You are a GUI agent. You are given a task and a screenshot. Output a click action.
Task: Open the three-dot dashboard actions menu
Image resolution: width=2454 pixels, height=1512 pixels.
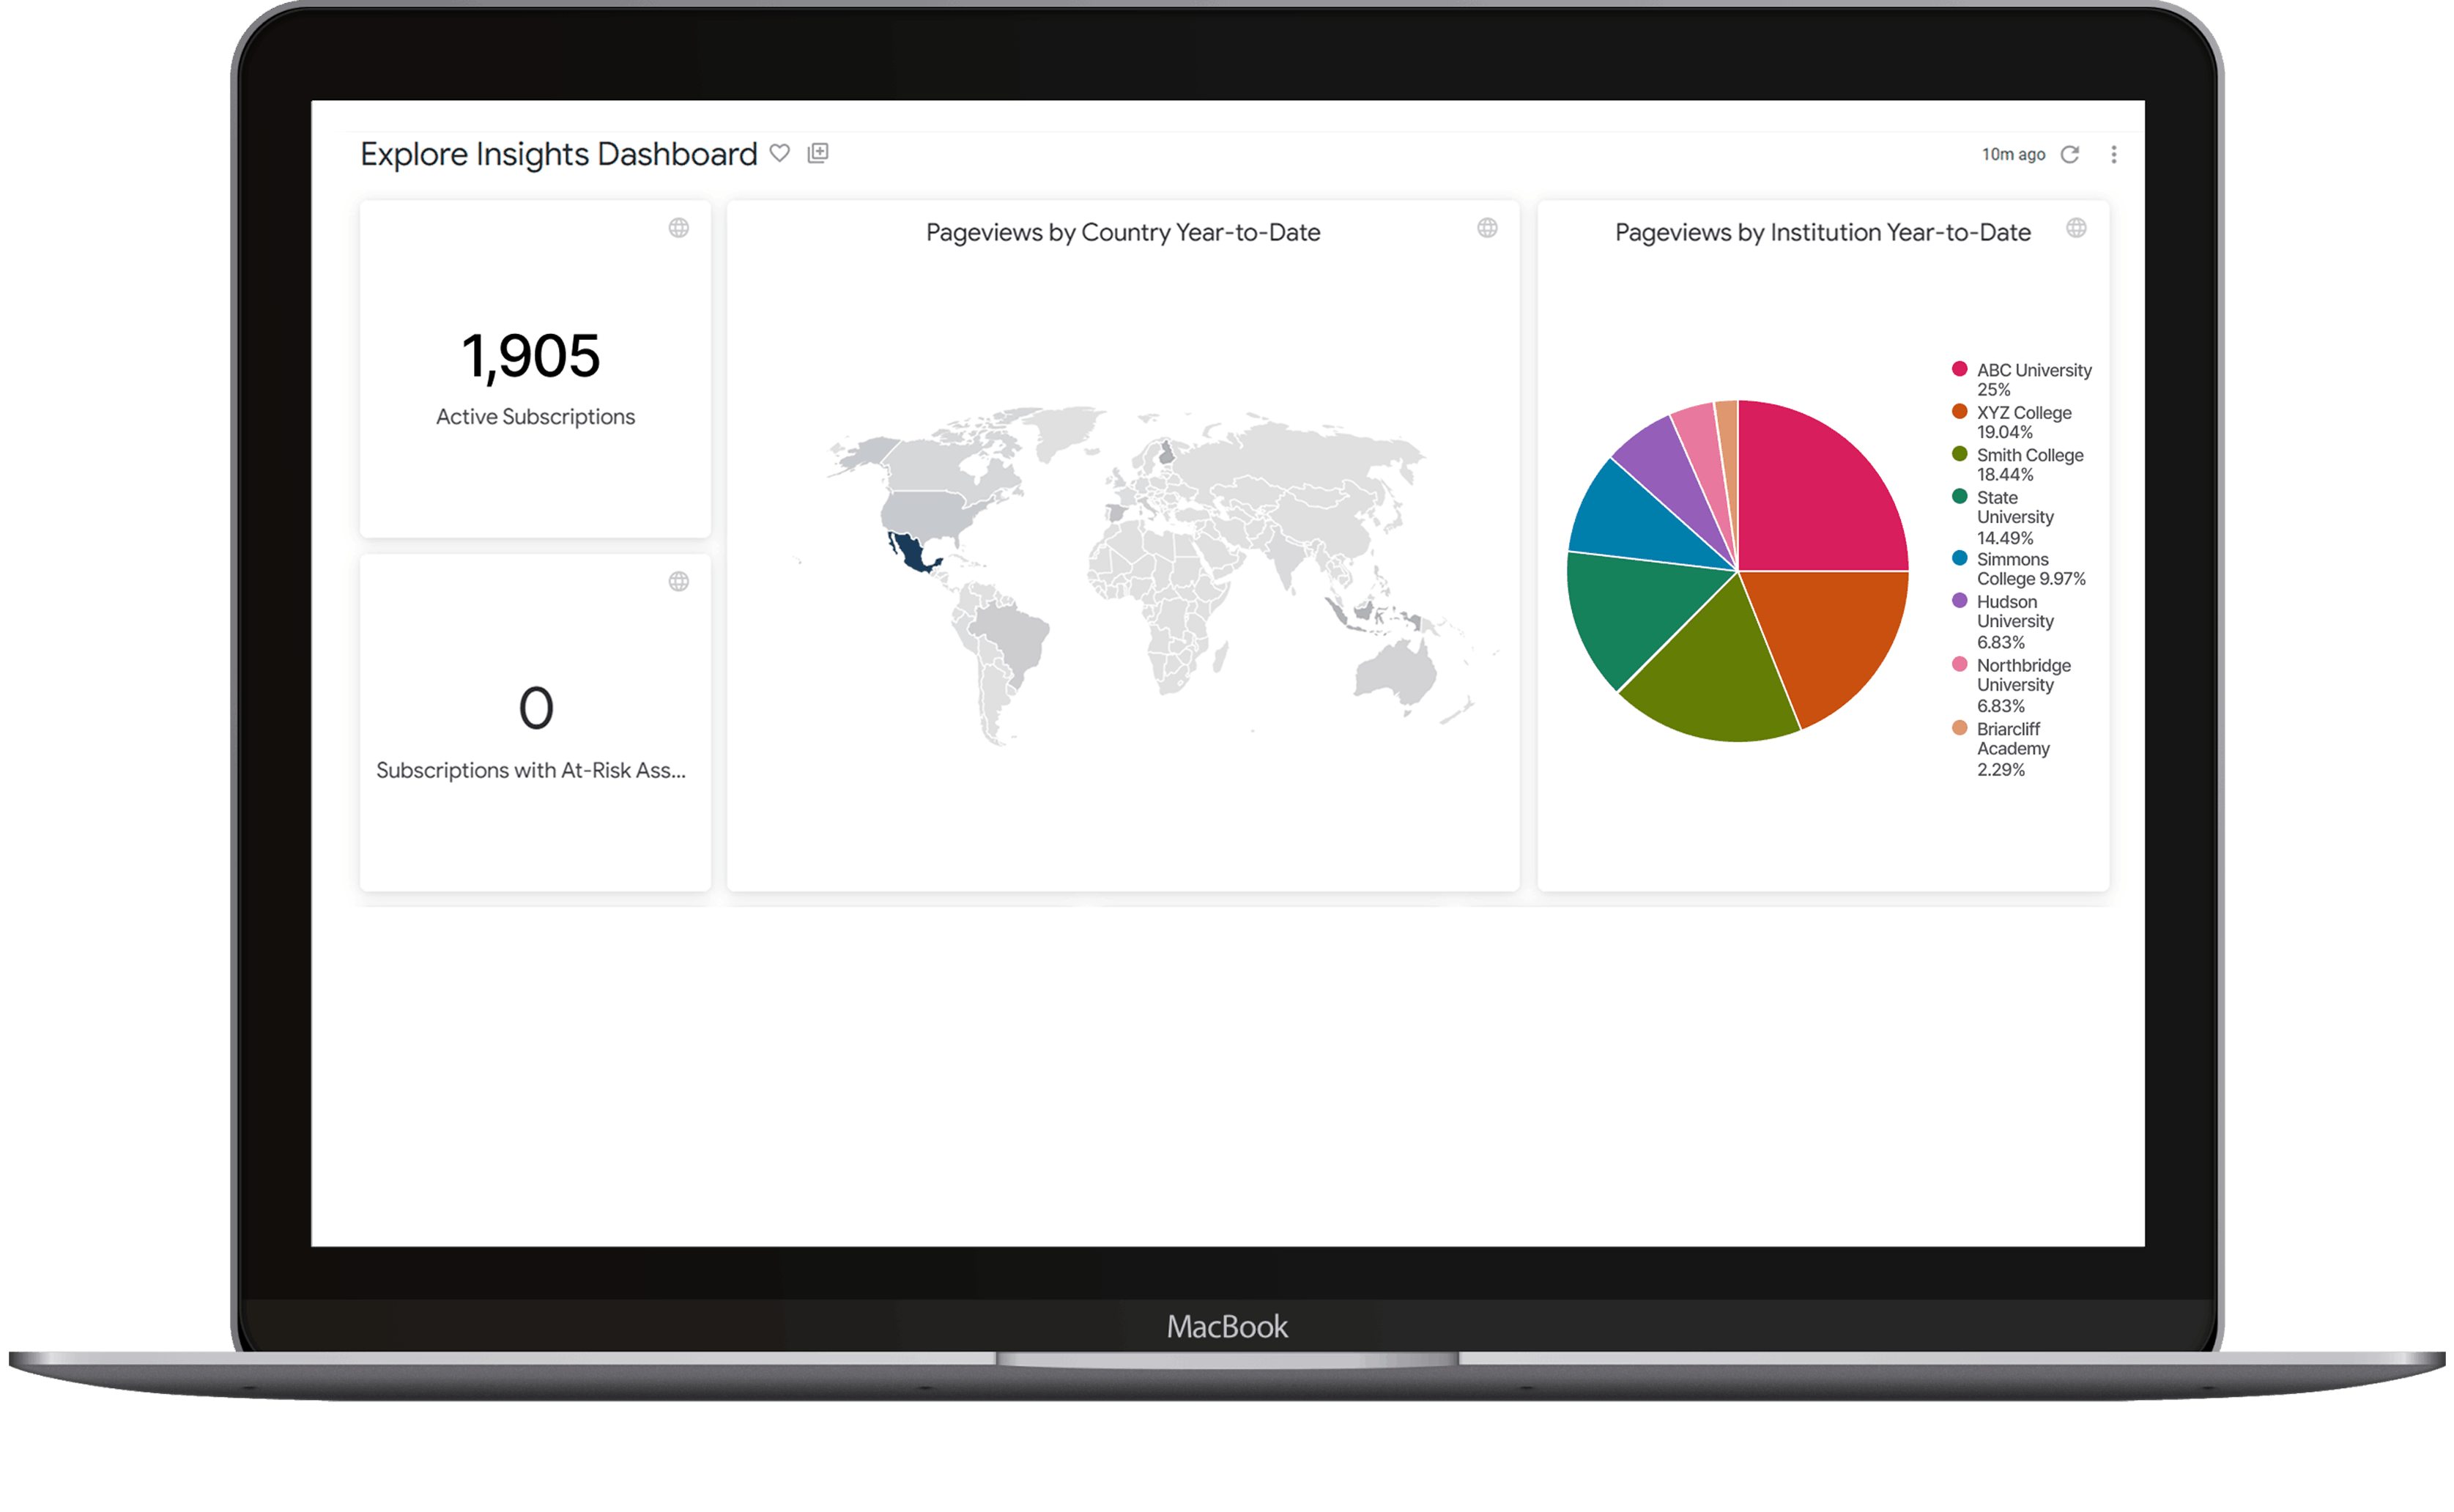2115,154
